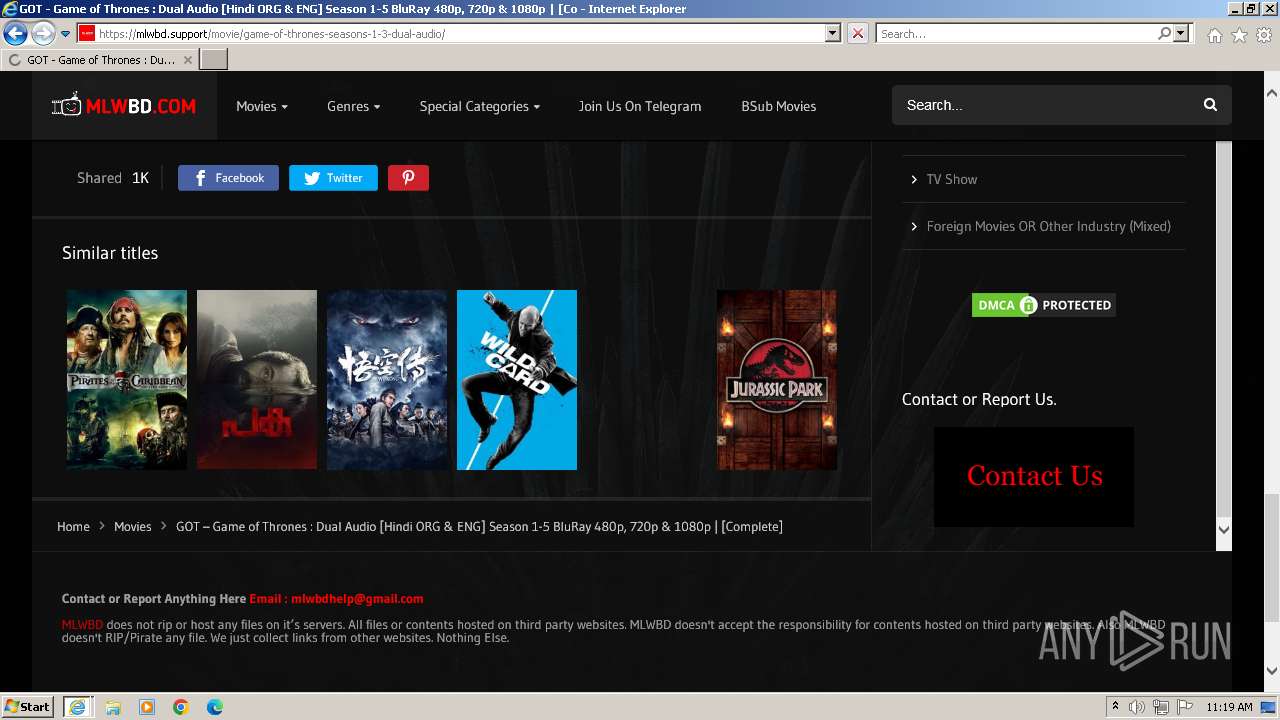Open the Genres dropdown menu
Viewport: 1280px width, 720px height.
coord(353,106)
